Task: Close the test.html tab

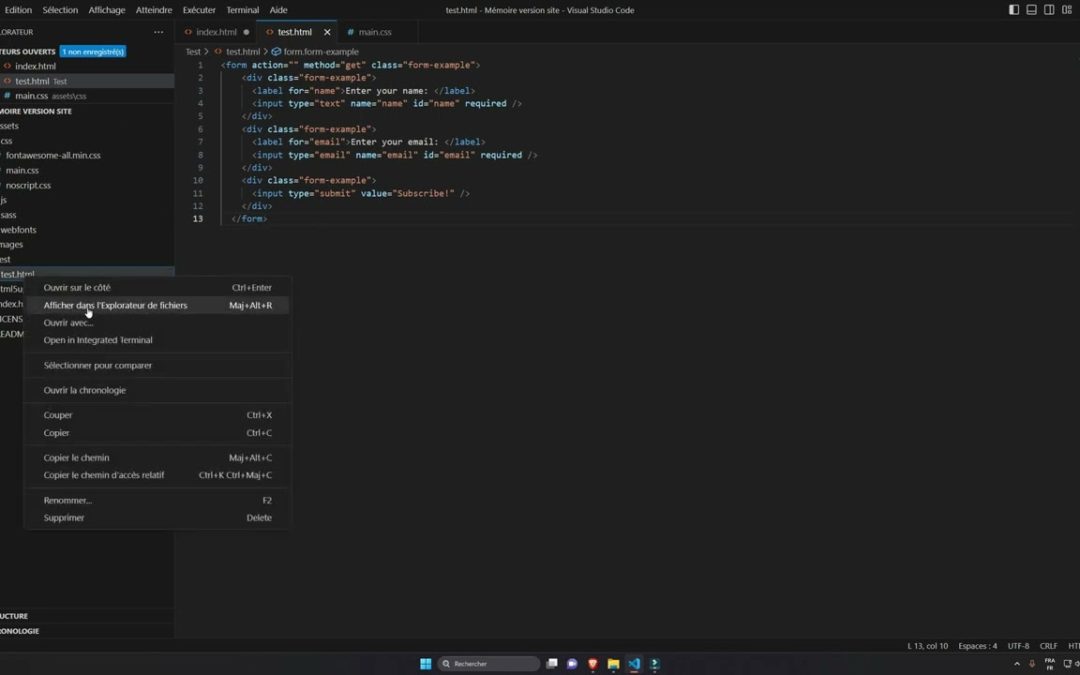Action: click(327, 32)
